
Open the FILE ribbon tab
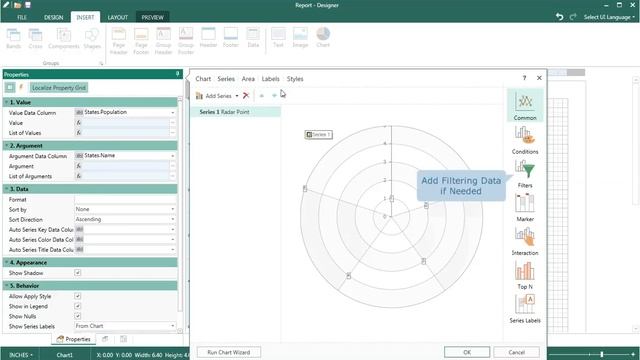point(22,18)
